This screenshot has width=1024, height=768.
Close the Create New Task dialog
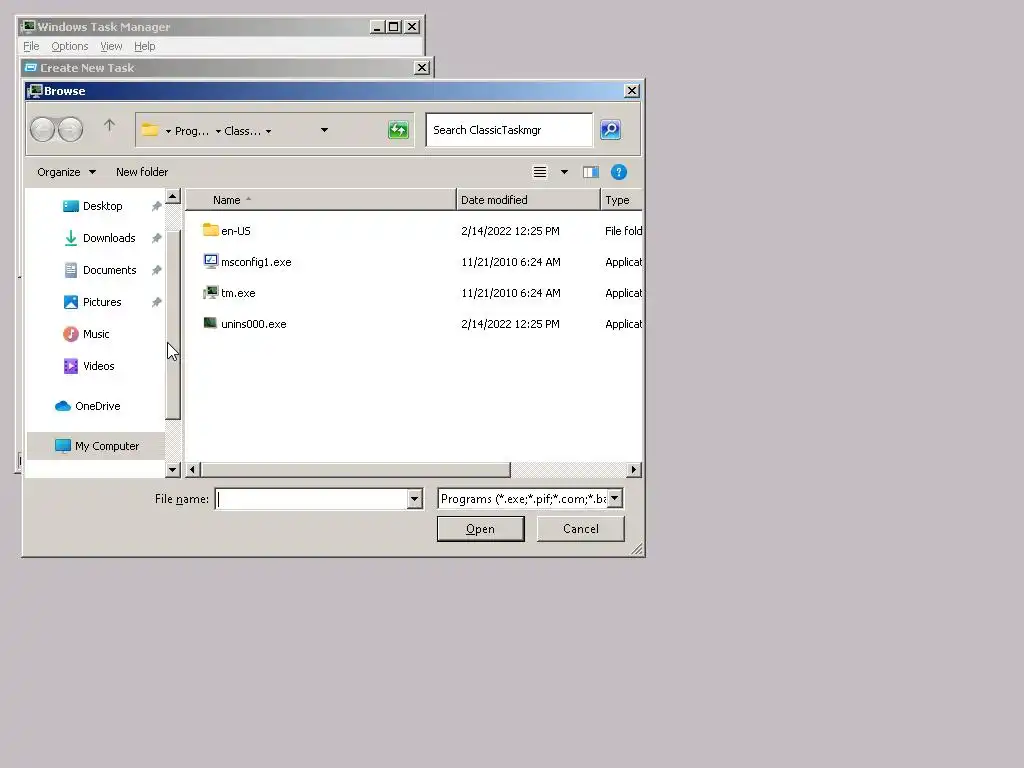click(x=422, y=68)
